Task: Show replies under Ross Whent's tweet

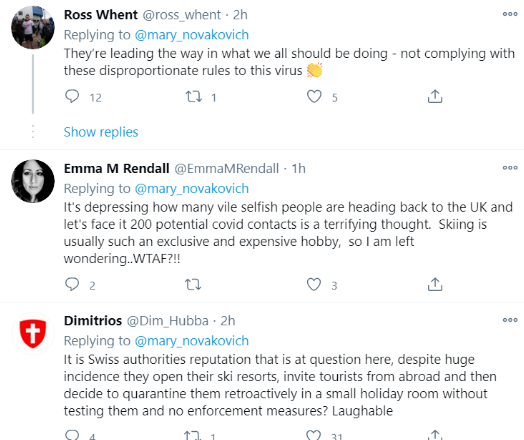Action: [101, 132]
